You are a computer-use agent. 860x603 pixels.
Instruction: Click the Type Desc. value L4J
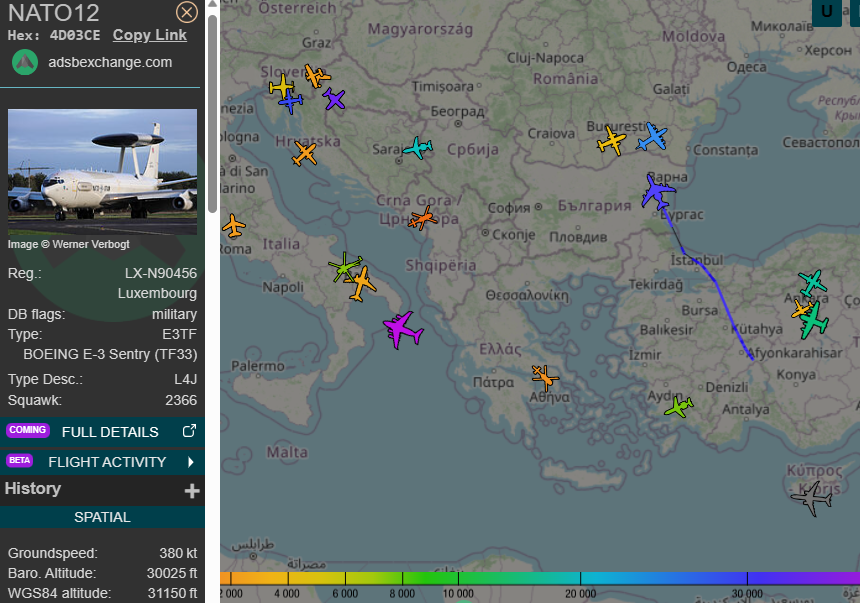click(185, 379)
